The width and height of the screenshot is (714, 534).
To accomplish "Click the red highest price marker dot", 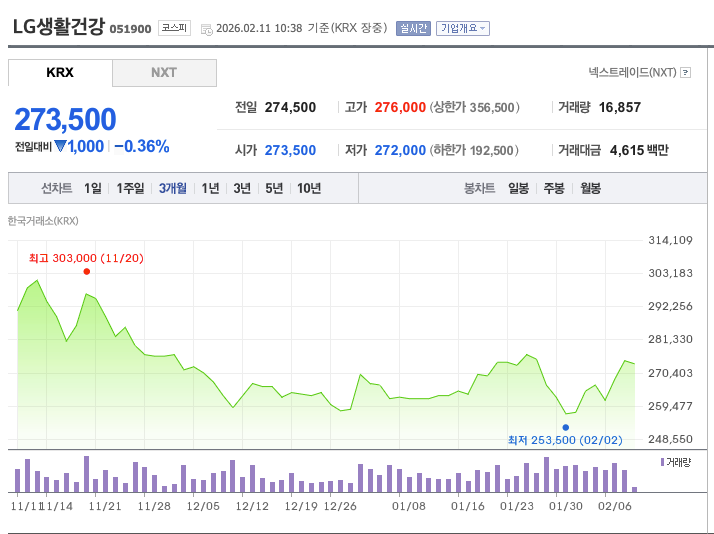I will coord(87,272).
